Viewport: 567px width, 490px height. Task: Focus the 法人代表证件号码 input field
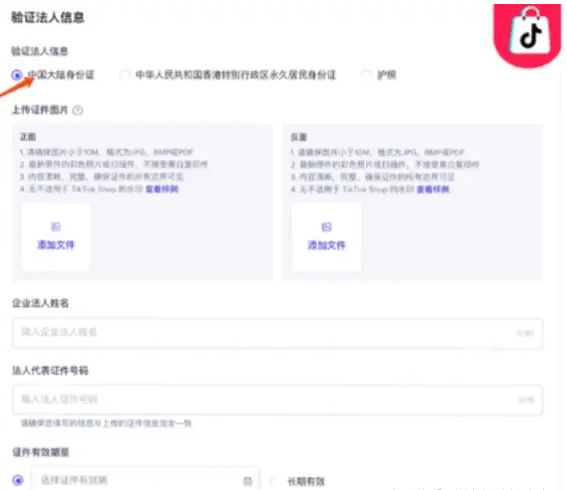[278, 400]
